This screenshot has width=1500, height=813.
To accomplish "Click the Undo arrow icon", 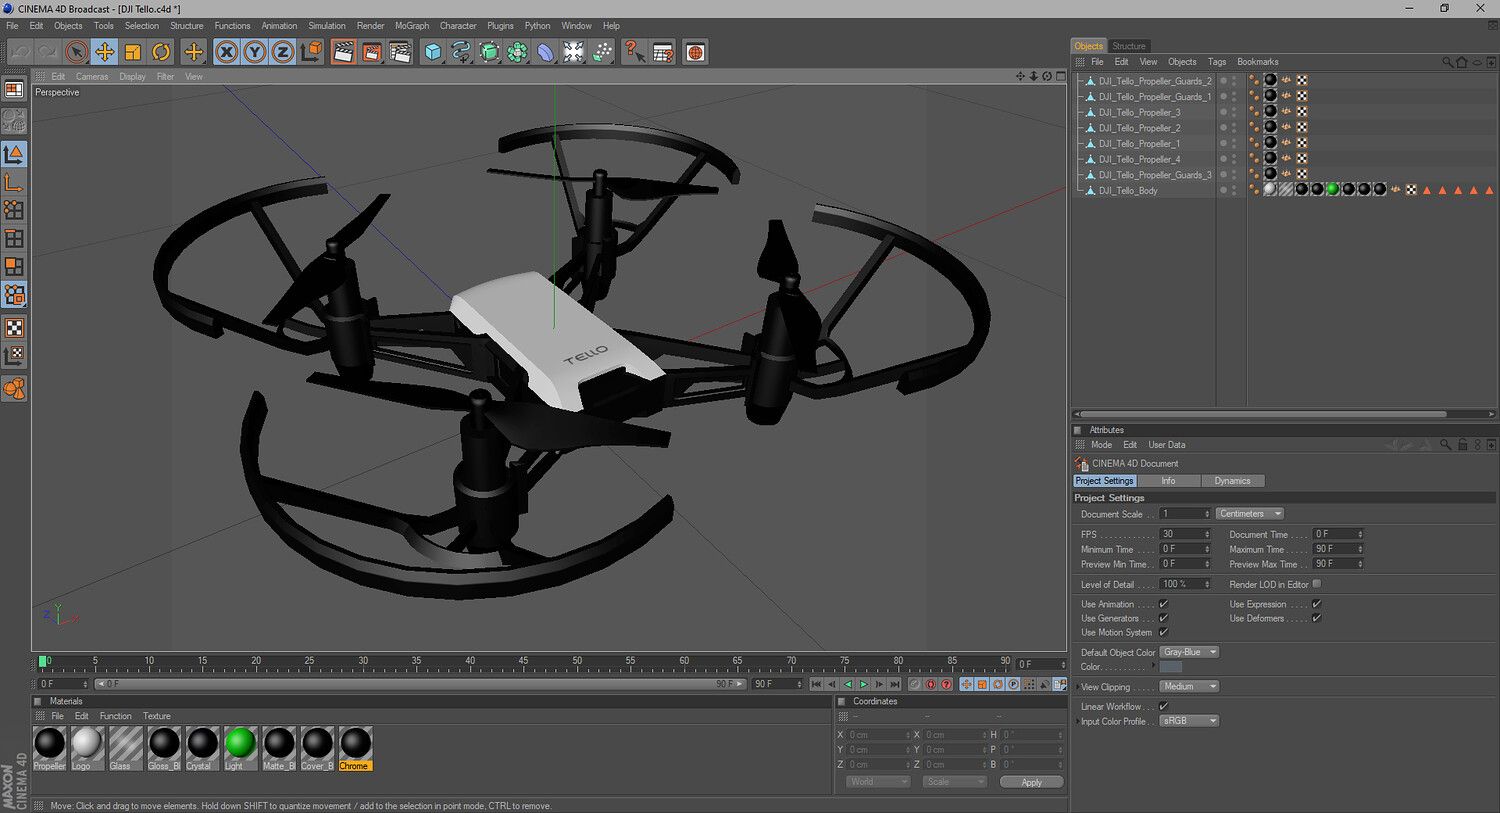I will 20,52.
